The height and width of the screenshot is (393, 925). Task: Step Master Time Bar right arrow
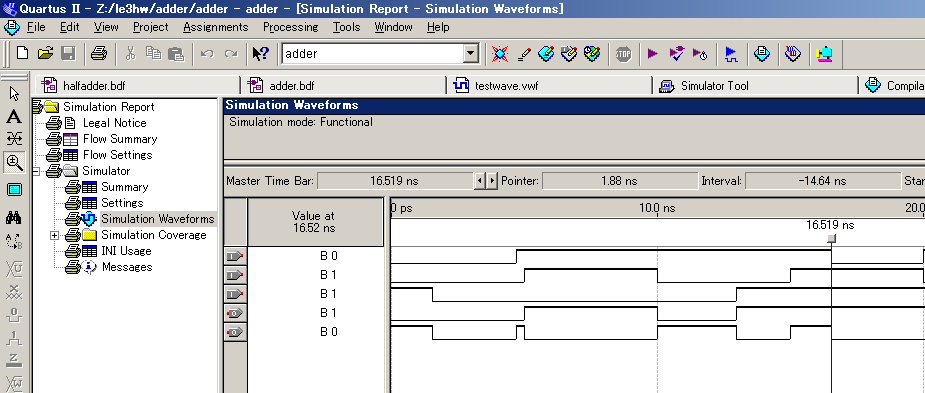pos(492,181)
